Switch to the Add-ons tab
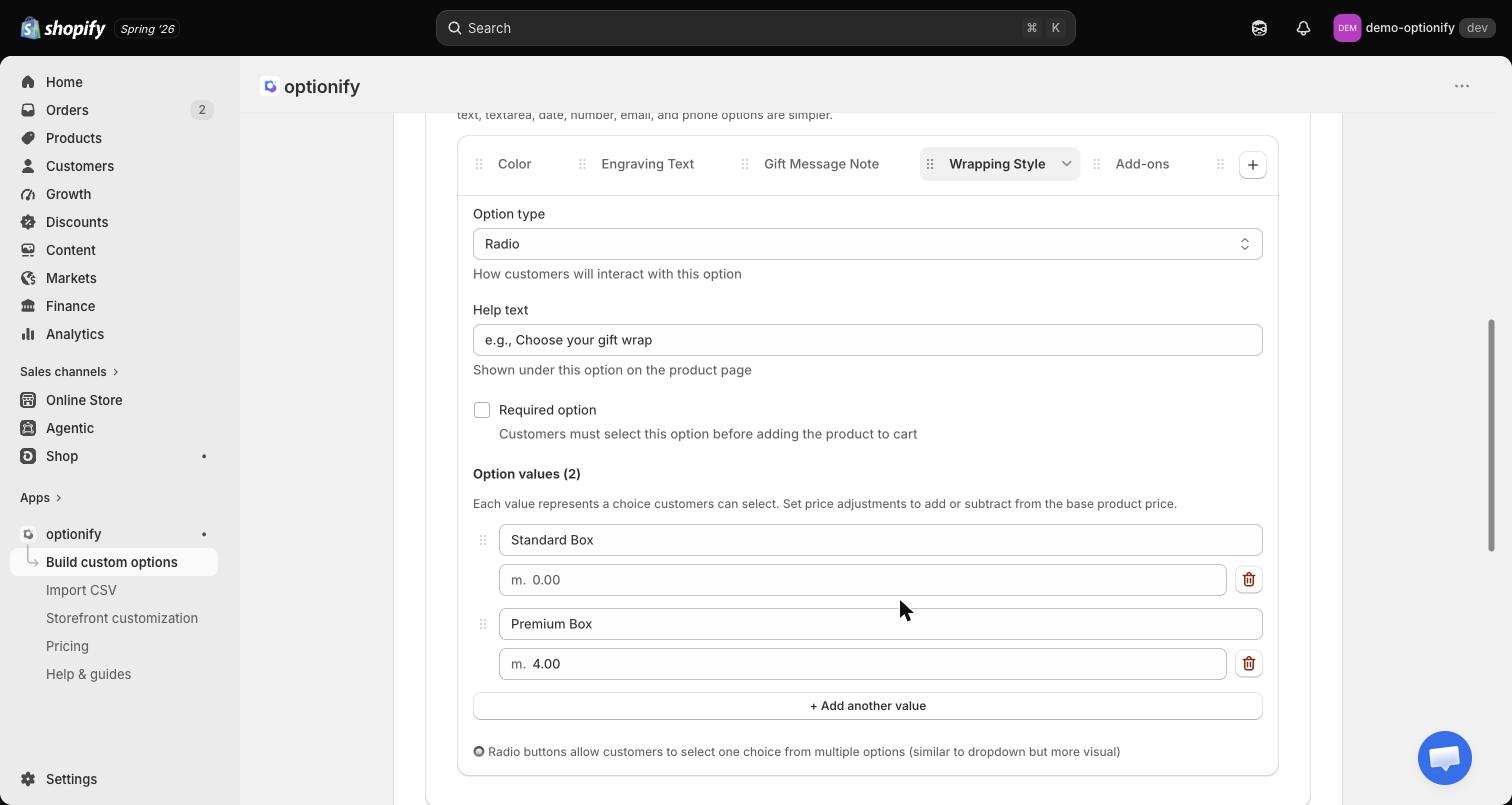 pyautogui.click(x=1142, y=164)
